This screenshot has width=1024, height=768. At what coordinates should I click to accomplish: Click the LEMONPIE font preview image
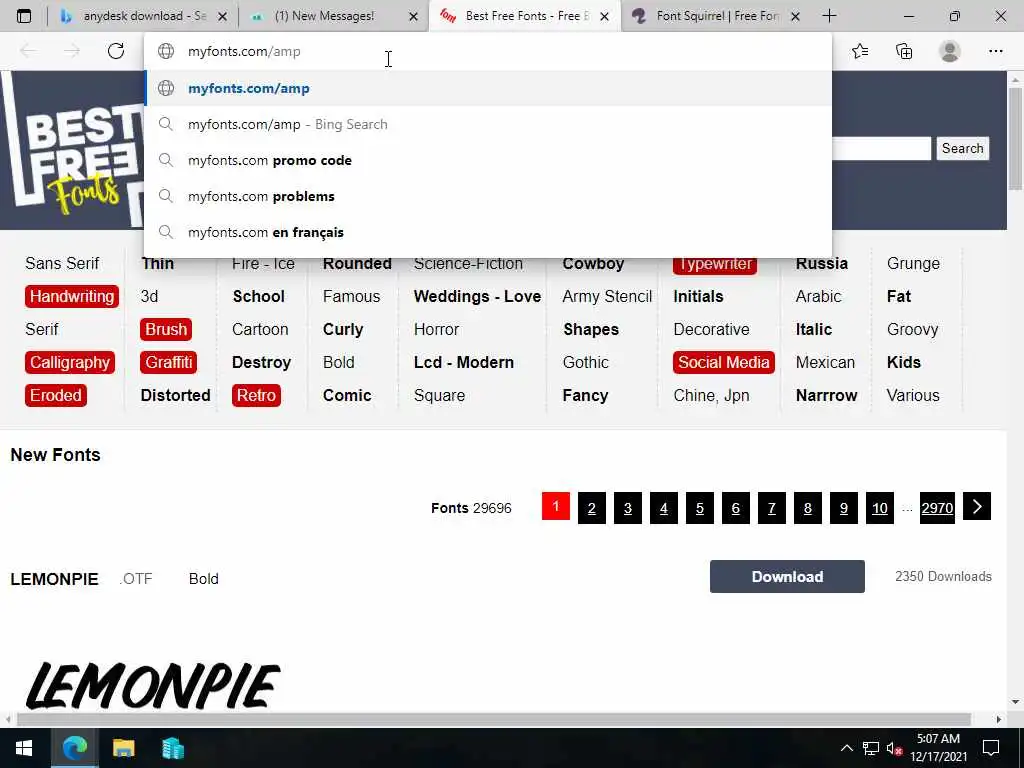pos(153,686)
